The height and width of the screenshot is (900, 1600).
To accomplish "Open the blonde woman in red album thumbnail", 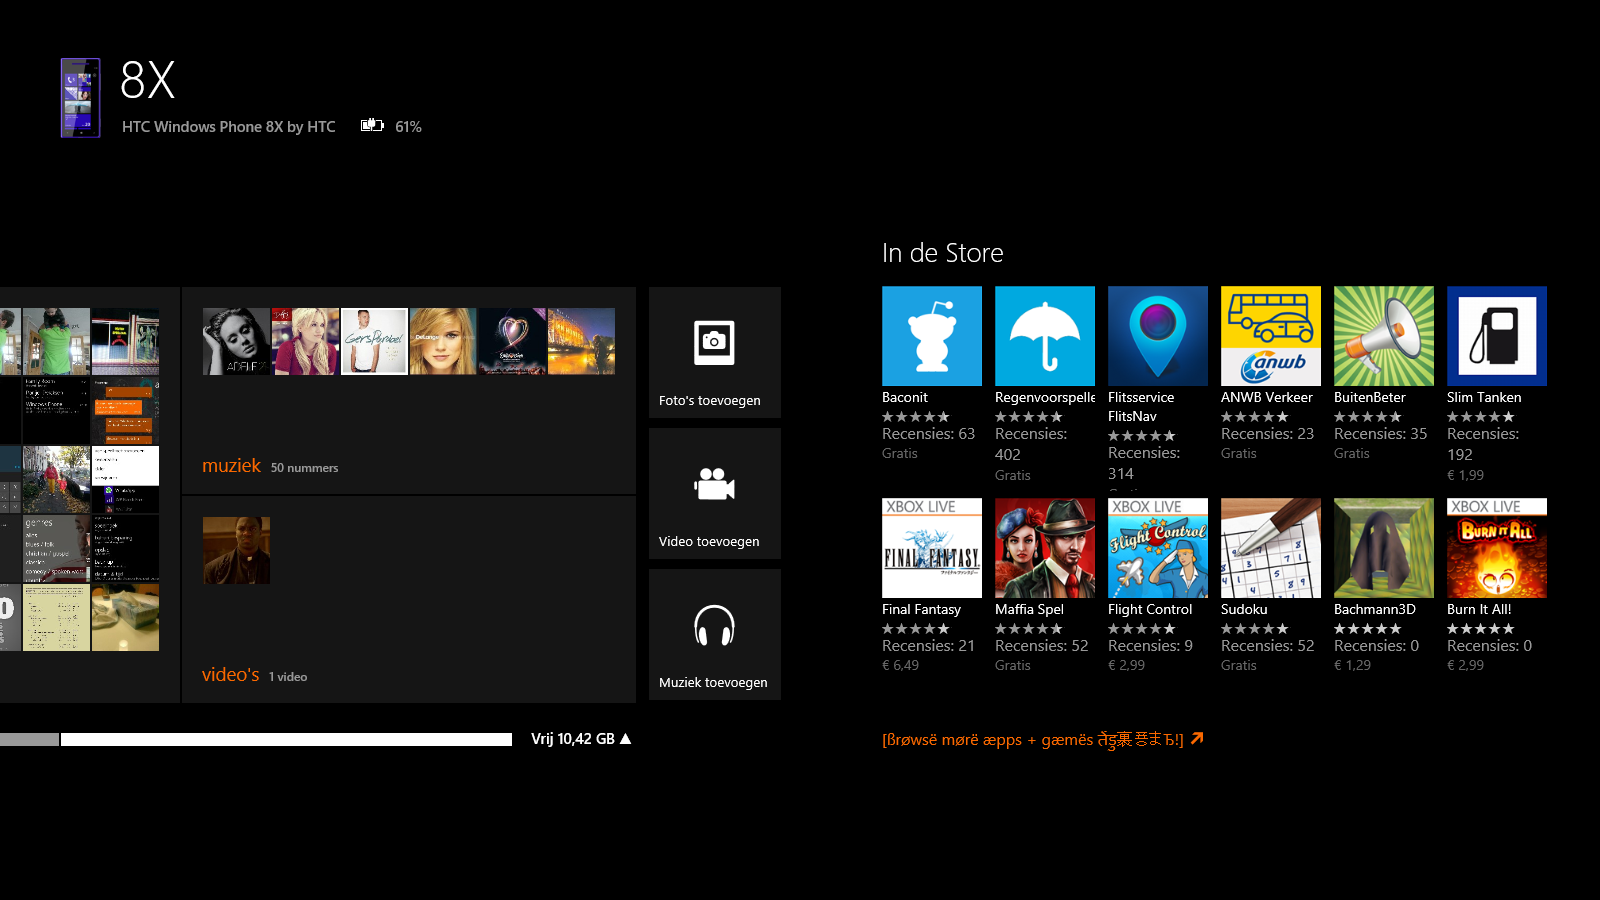I will tap(305, 341).
